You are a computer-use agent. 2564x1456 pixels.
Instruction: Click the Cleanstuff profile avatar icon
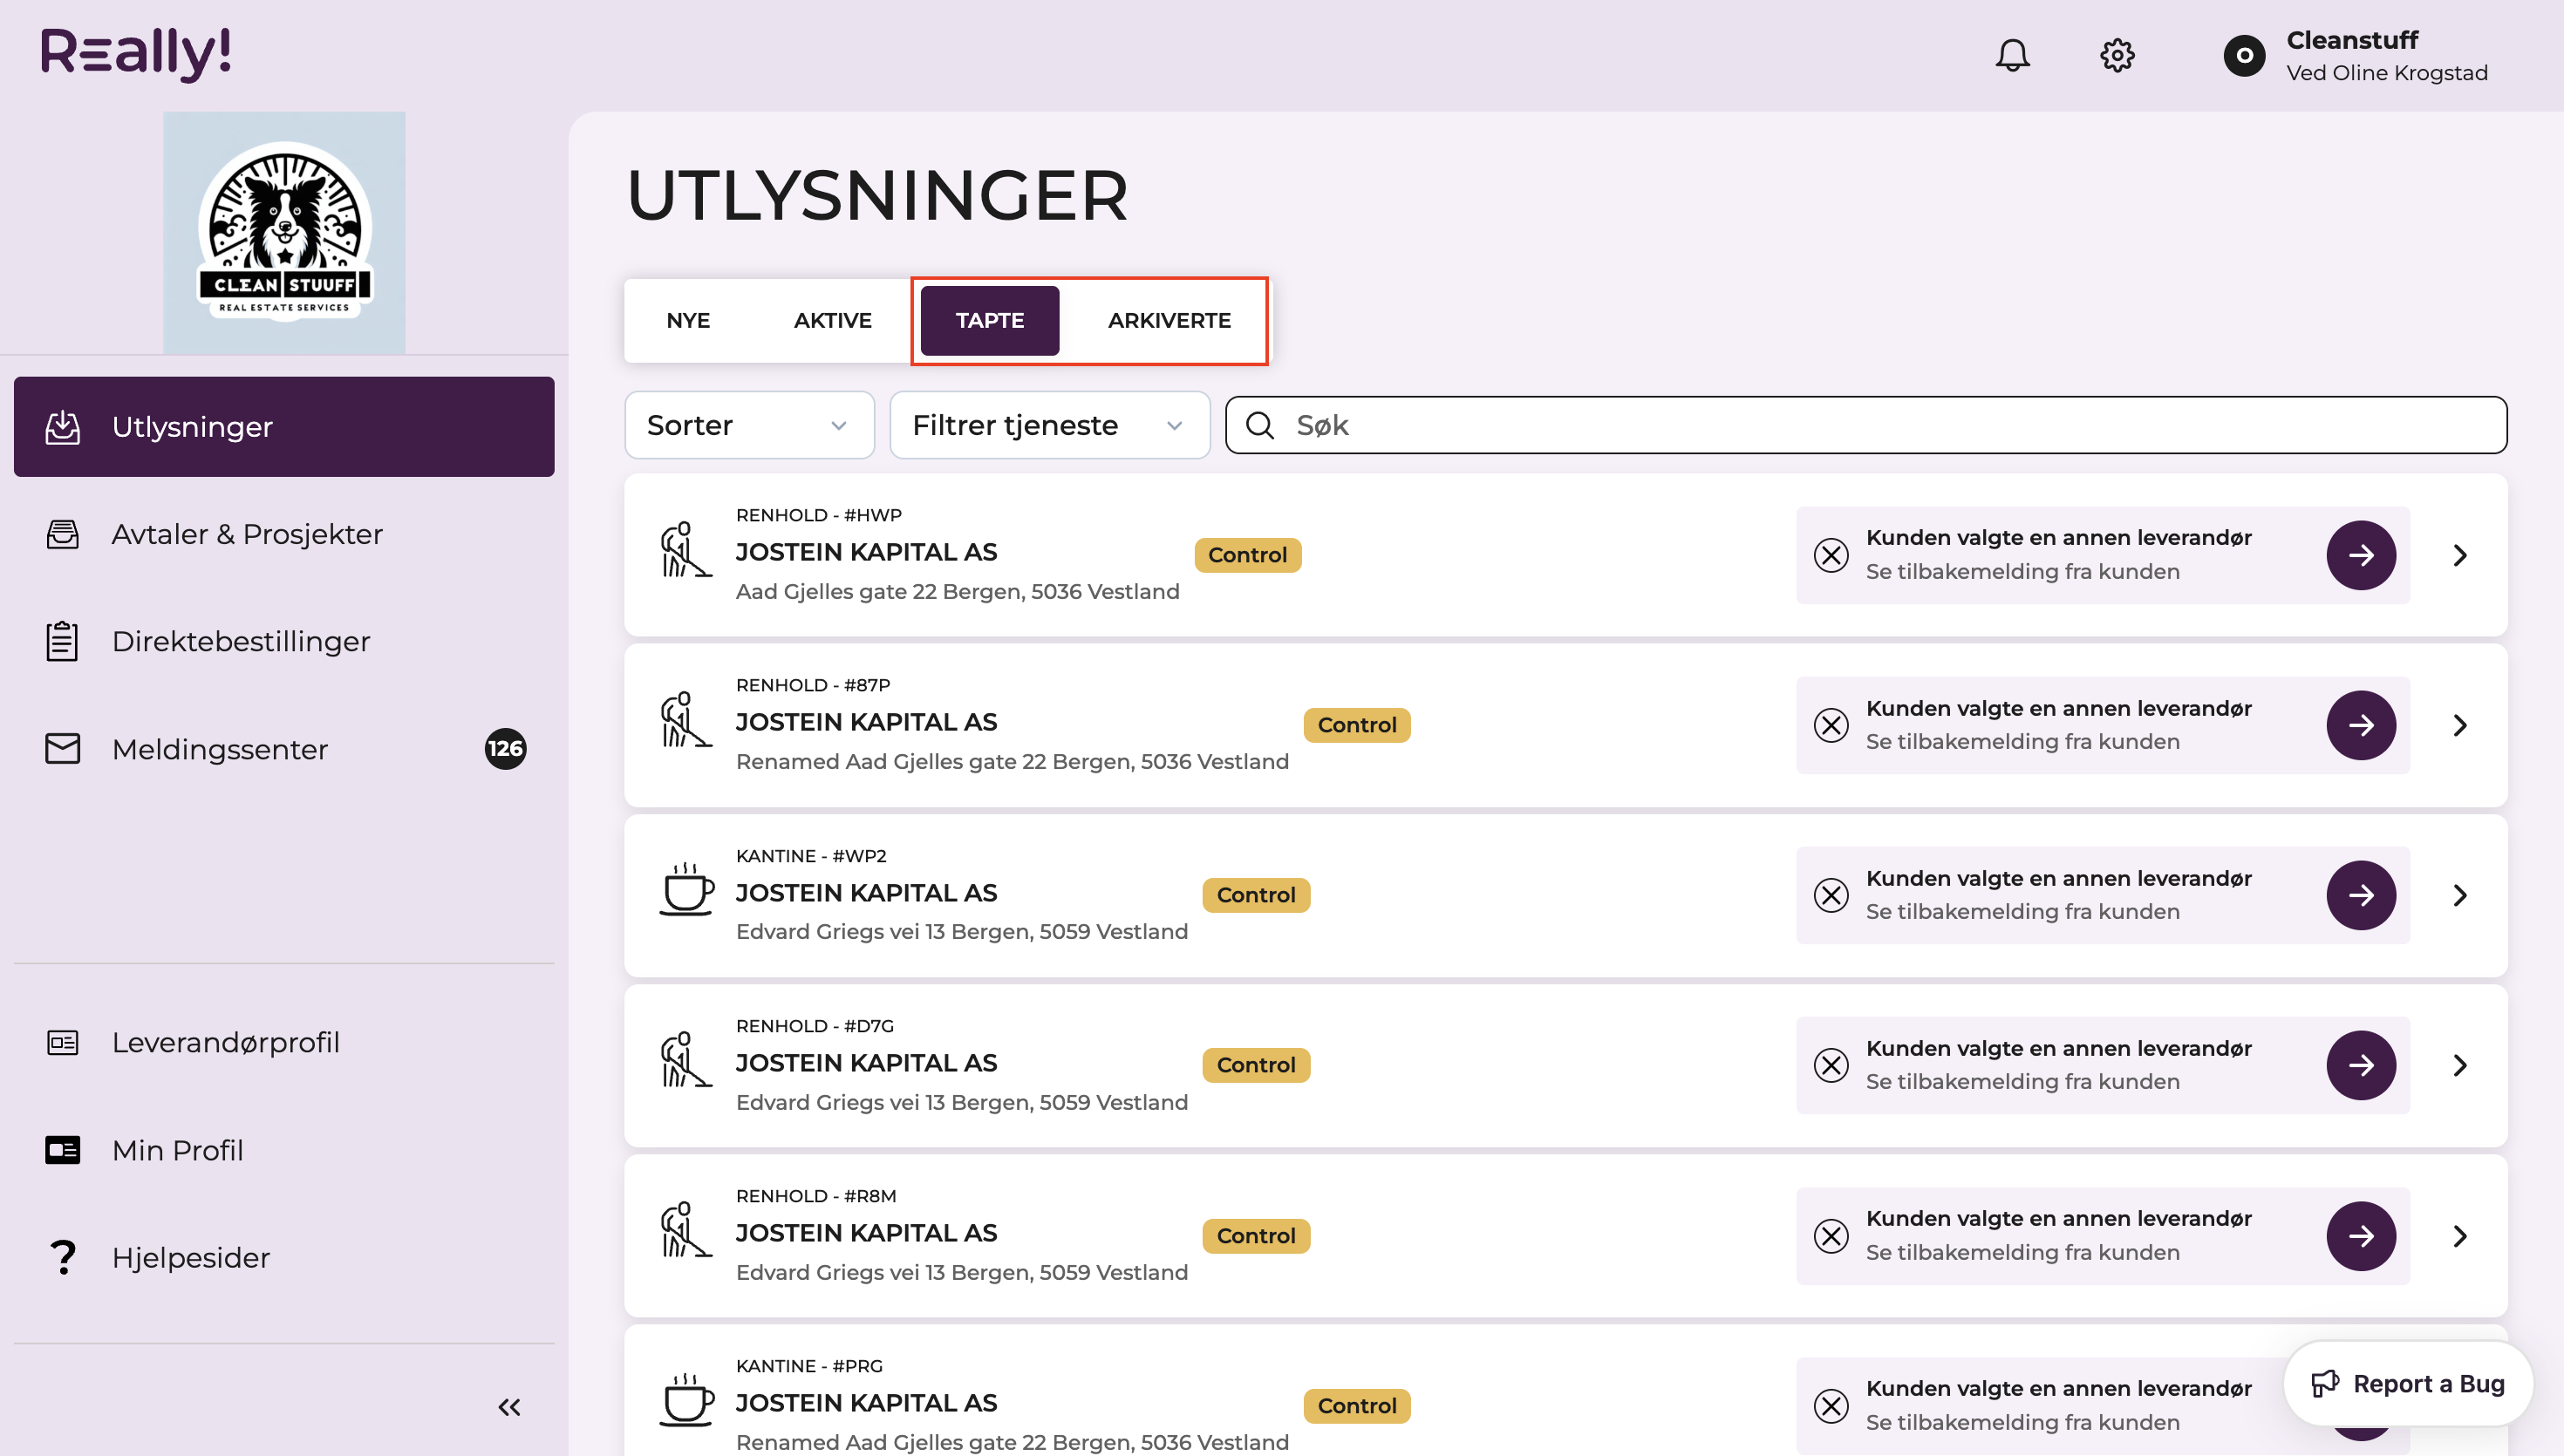click(x=2244, y=55)
